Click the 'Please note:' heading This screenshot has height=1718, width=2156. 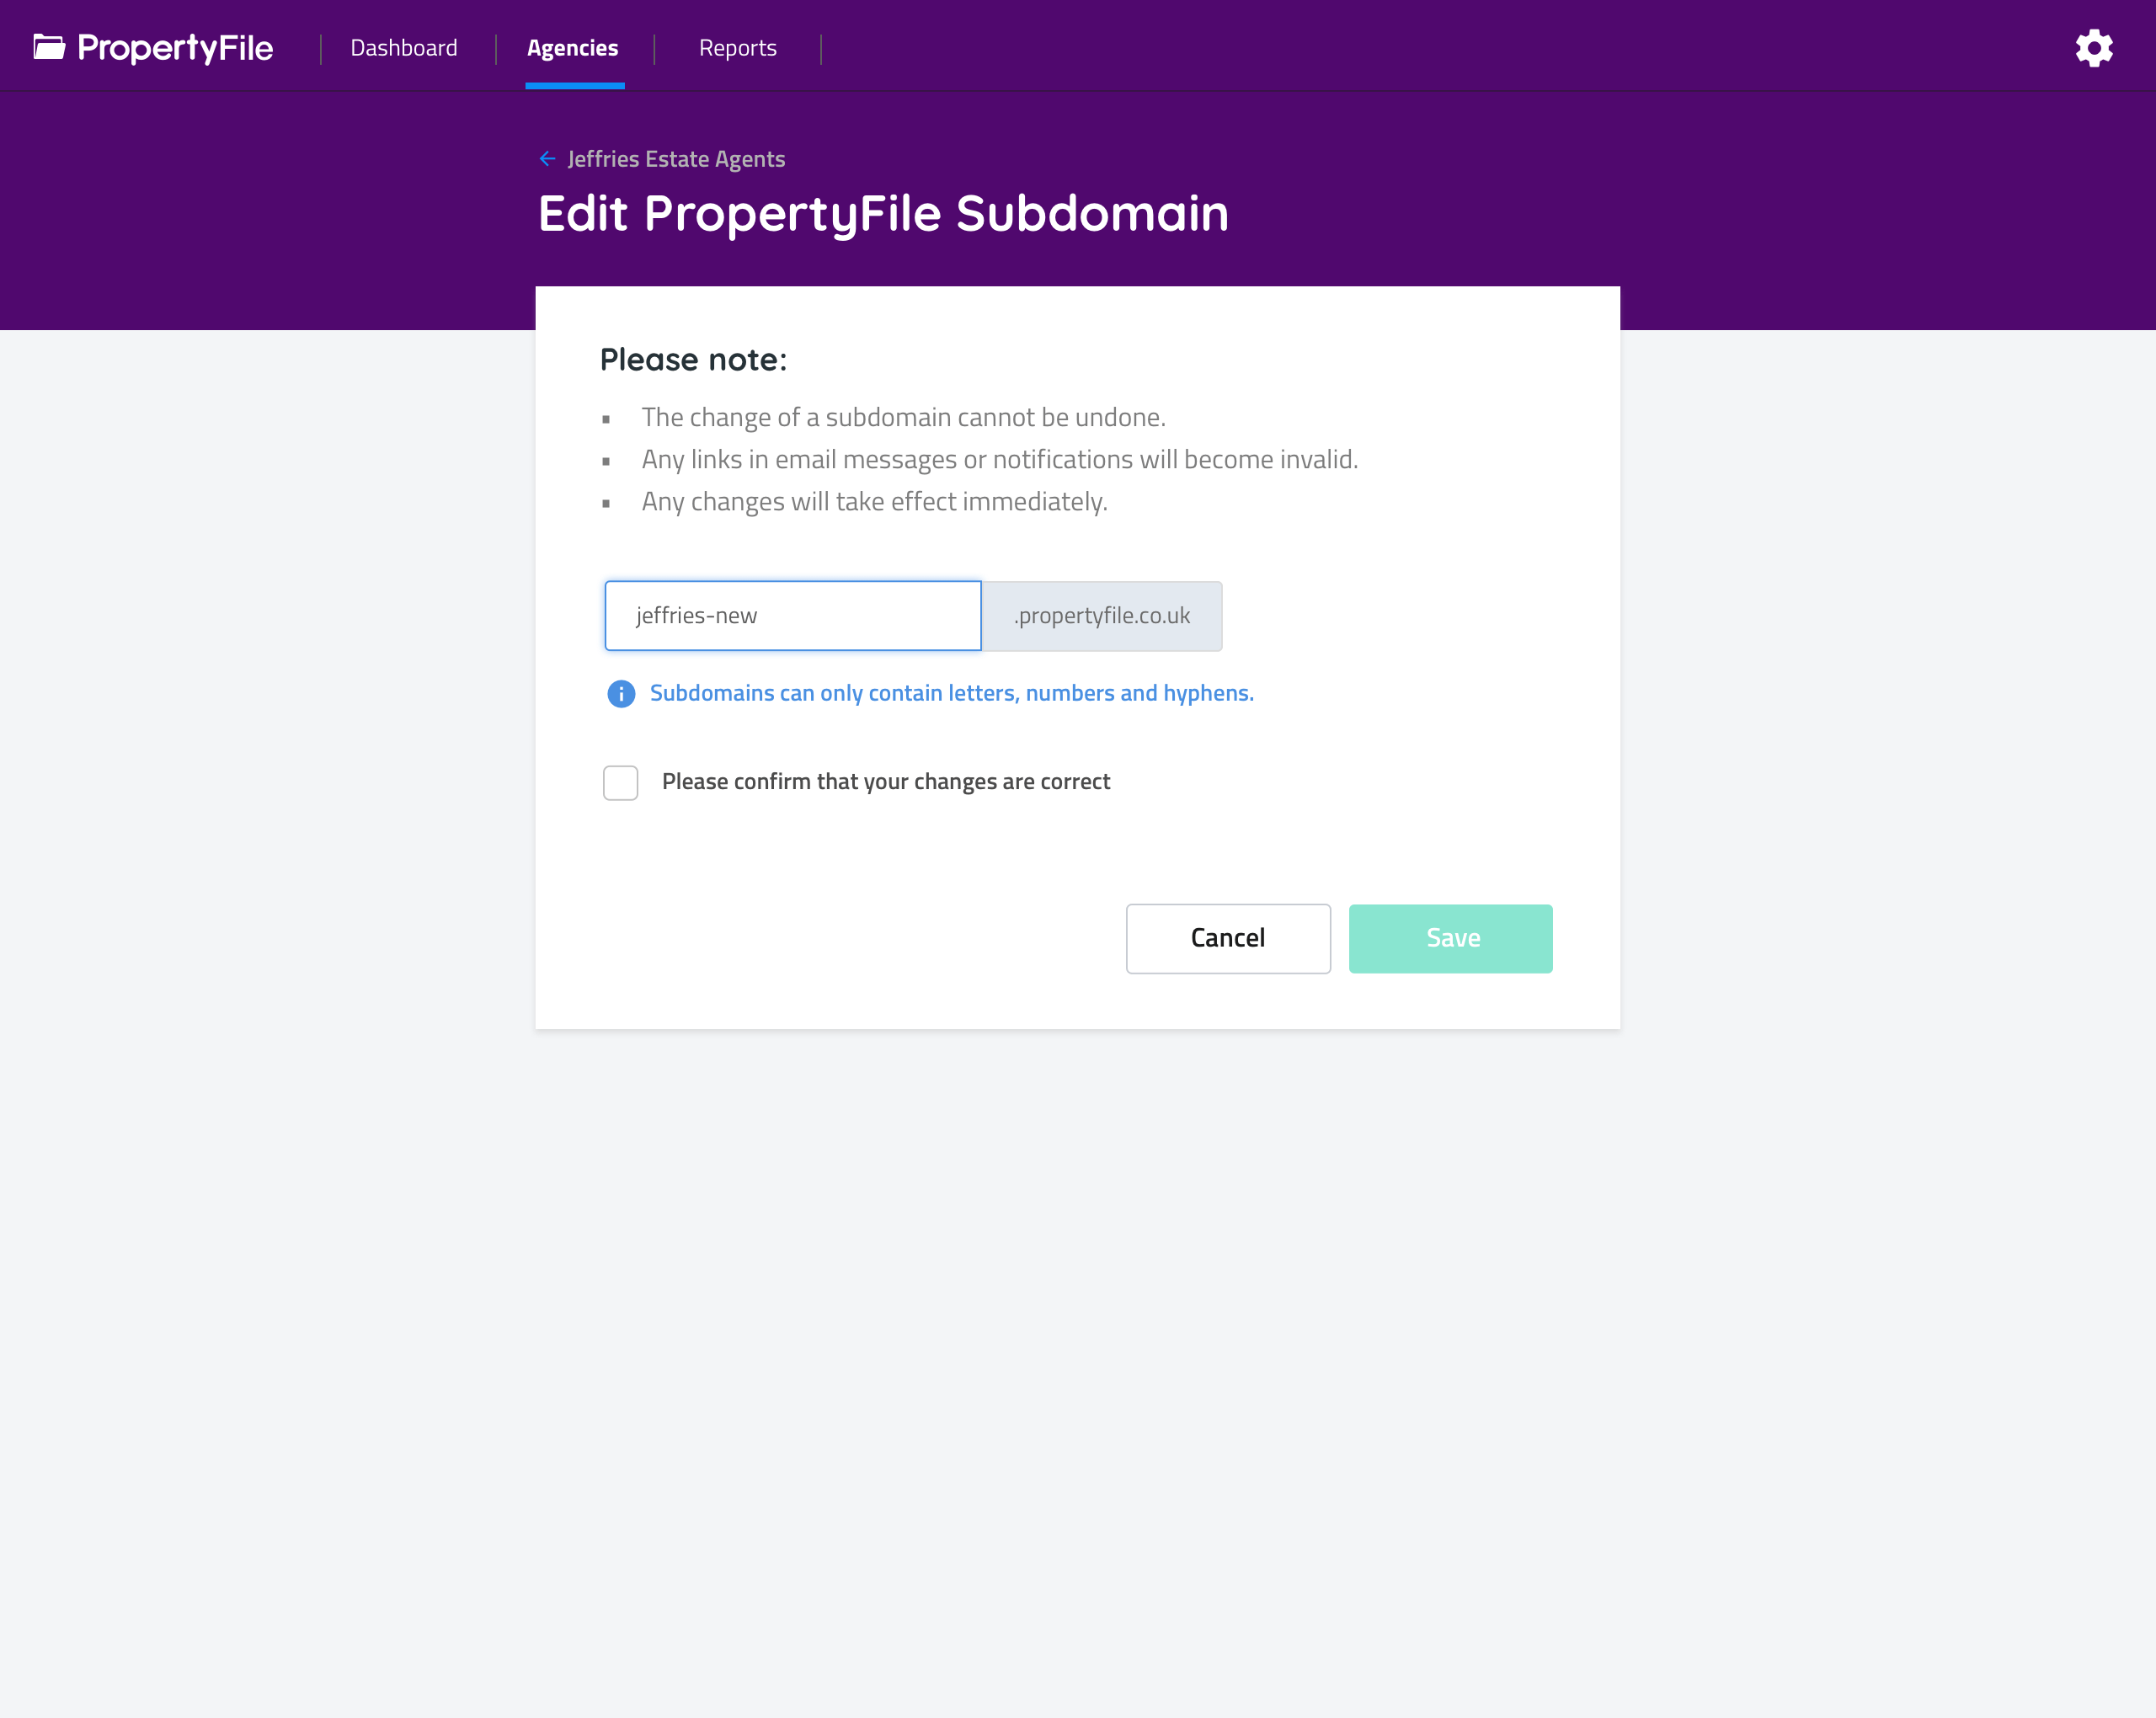click(x=693, y=360)
